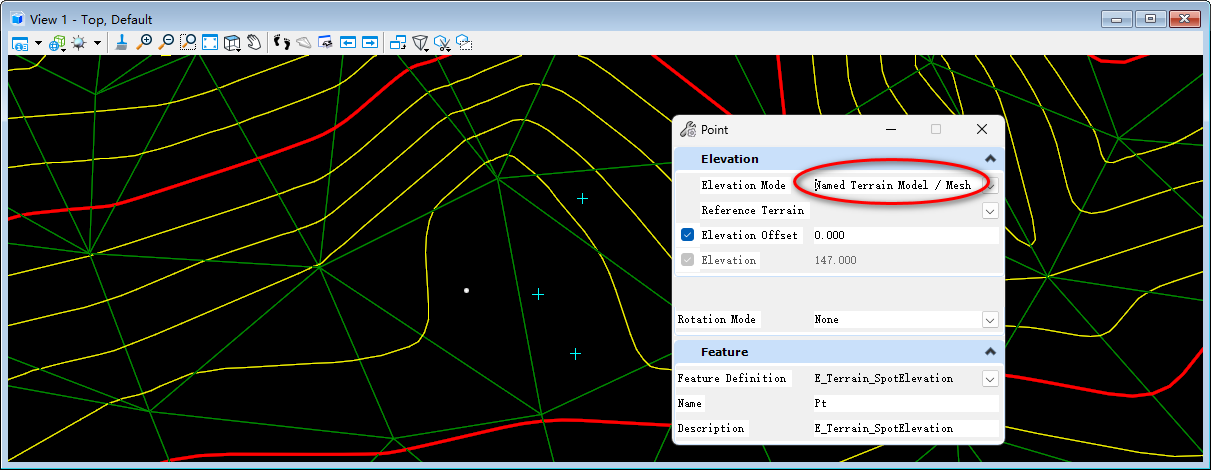Click the Elevation value 147.000
The width and height of the screenshot is (1211, 470).
pos(835,260)
